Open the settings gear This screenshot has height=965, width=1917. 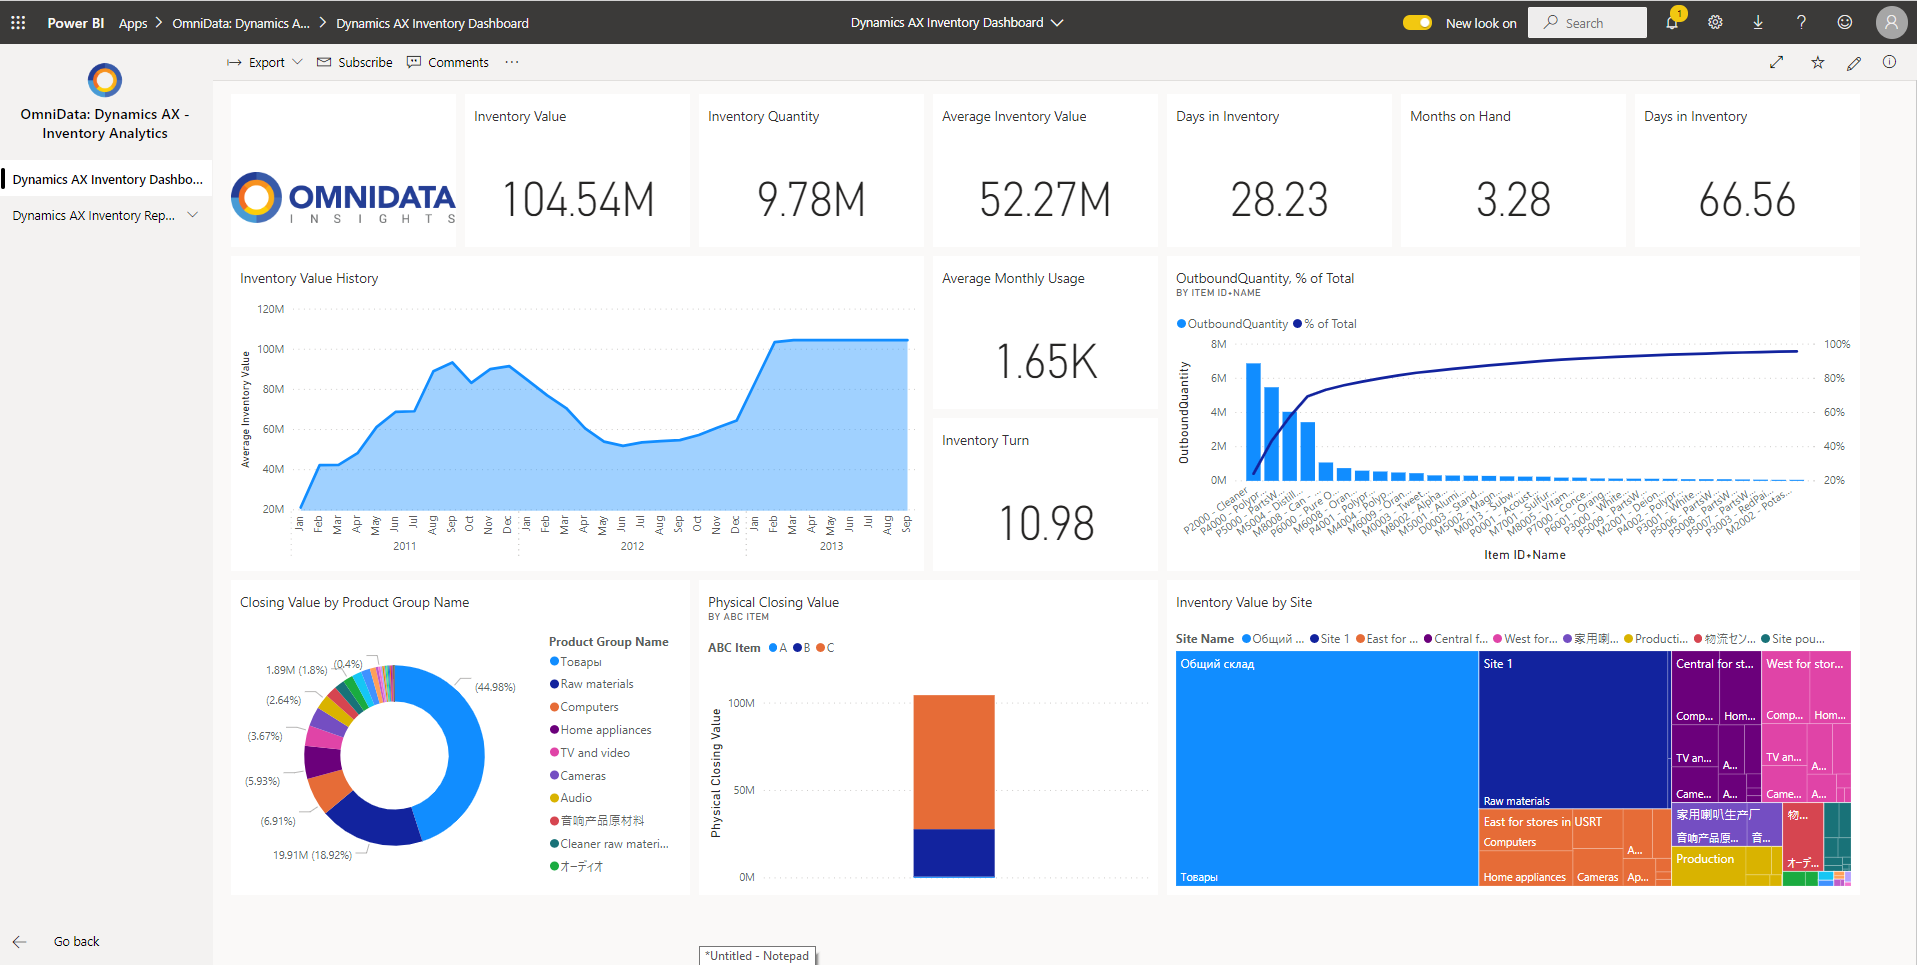(x=1715, y=22)
